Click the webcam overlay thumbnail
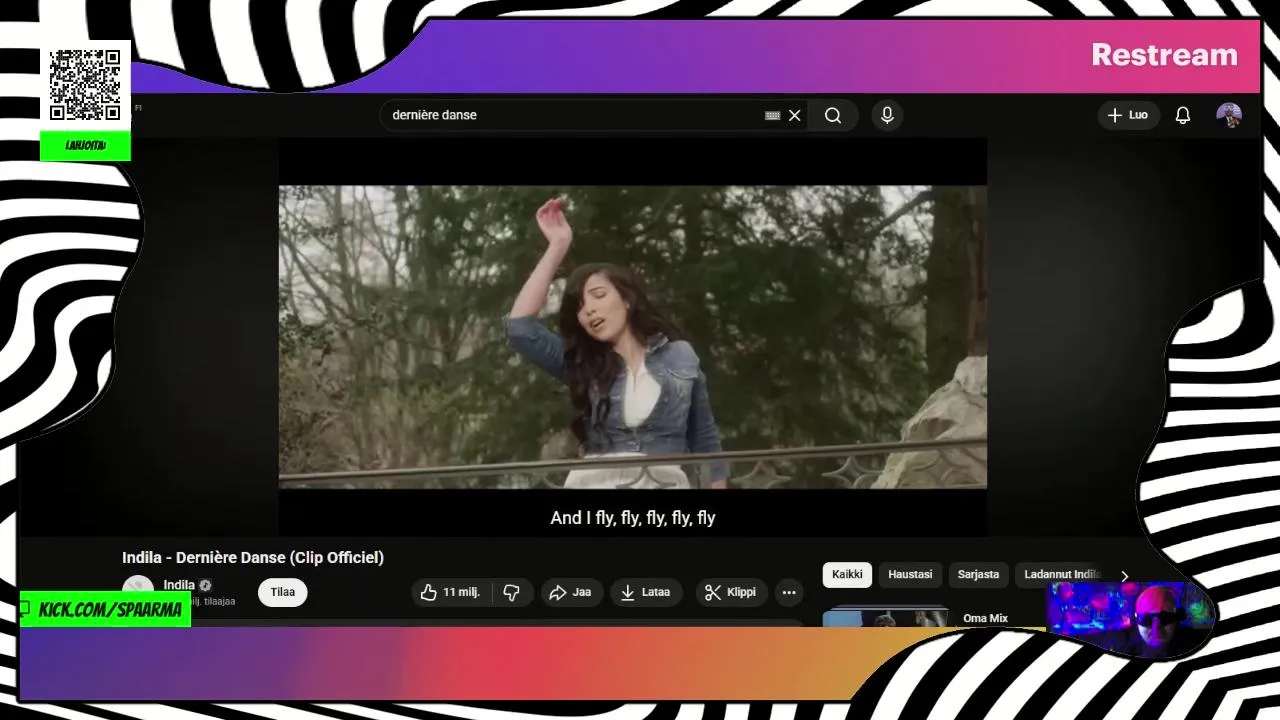The image size is (1280, 720). tap(1130, 620)
